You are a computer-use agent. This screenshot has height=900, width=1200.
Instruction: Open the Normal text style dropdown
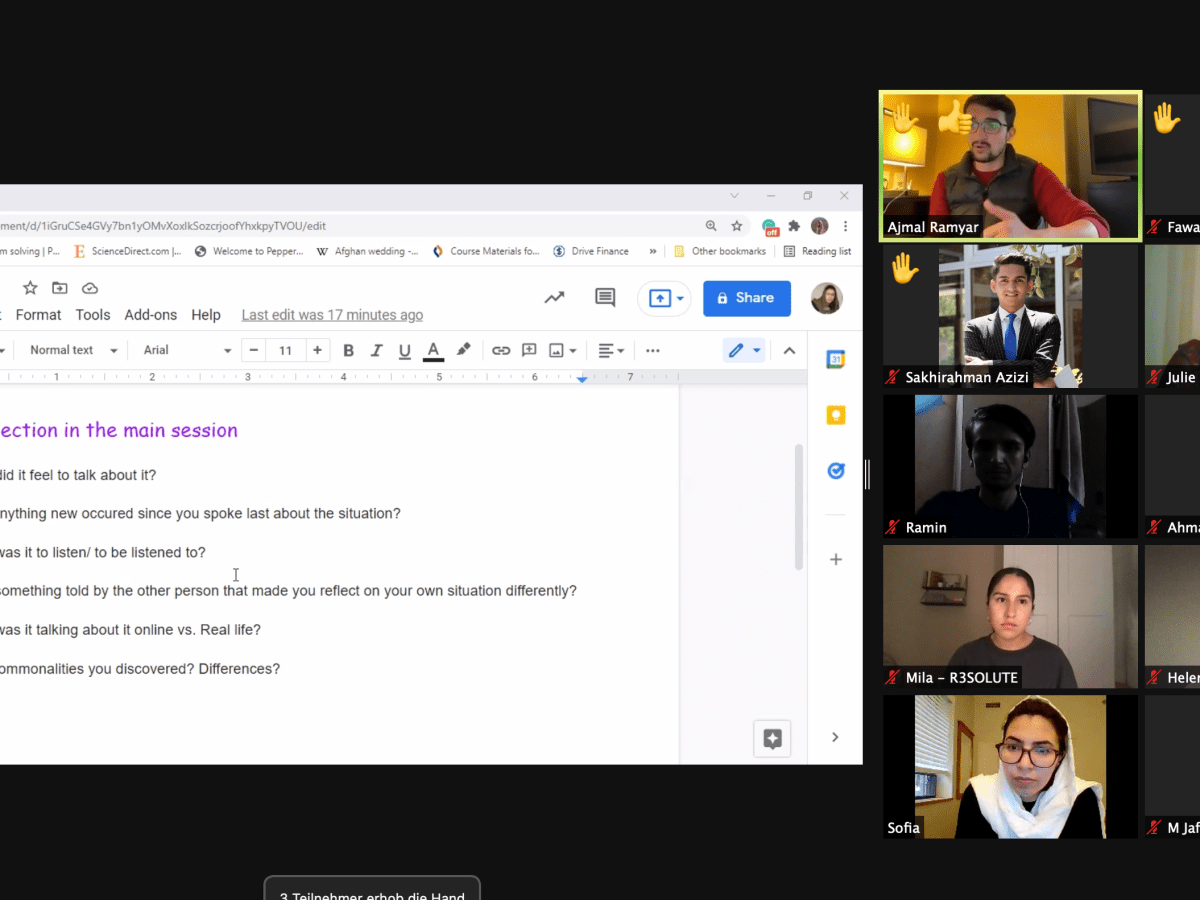coord(72,350)
